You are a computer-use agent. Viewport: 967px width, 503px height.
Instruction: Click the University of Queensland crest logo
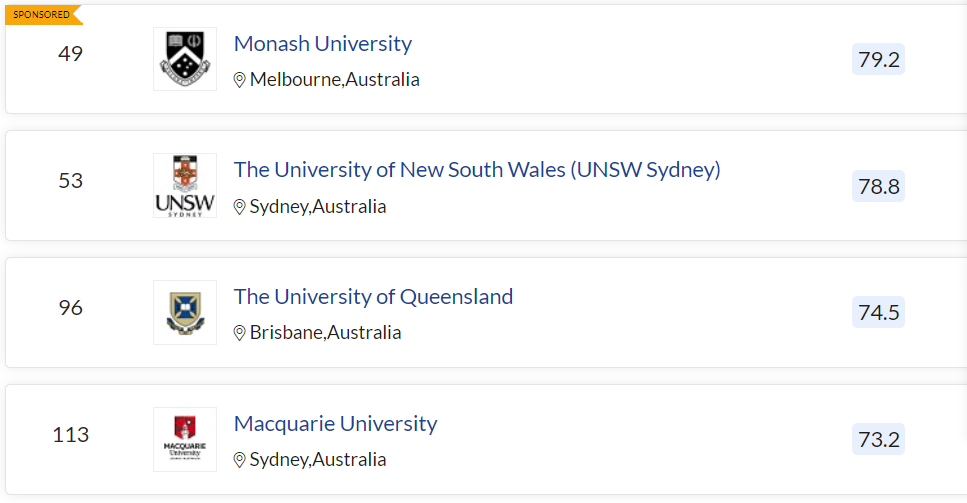click(x=184, y=312)
